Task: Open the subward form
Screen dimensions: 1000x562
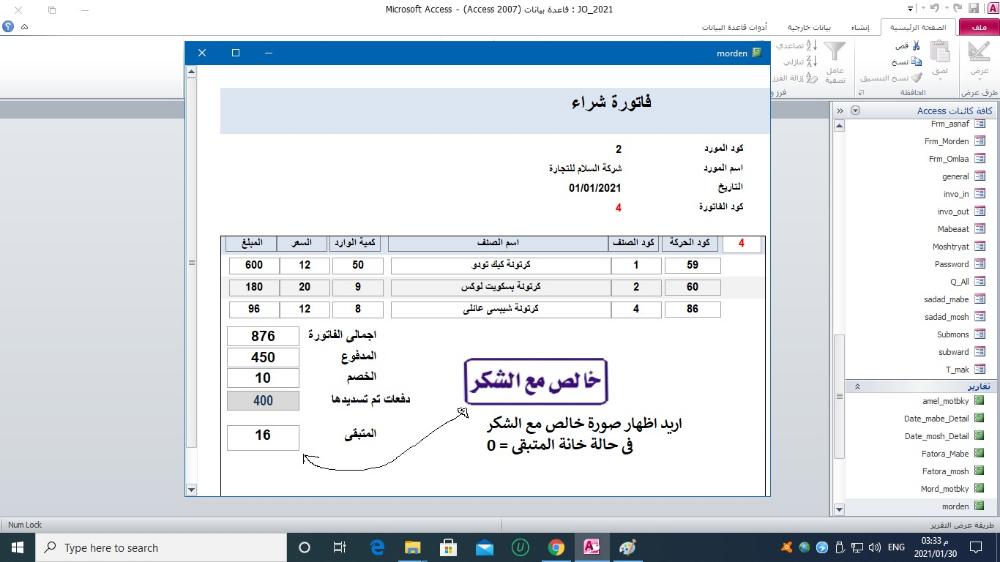Action: coord(953,351)
